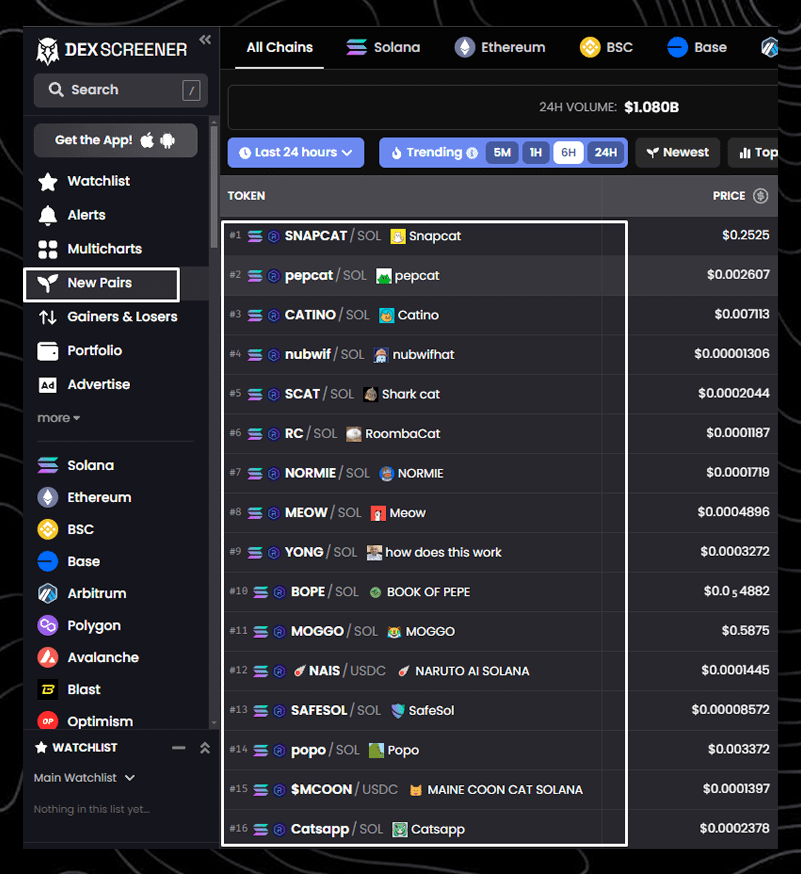This screenshot has width=801, height=874.
Task: Expand the more menu in the sidebar
Action: 59,418
